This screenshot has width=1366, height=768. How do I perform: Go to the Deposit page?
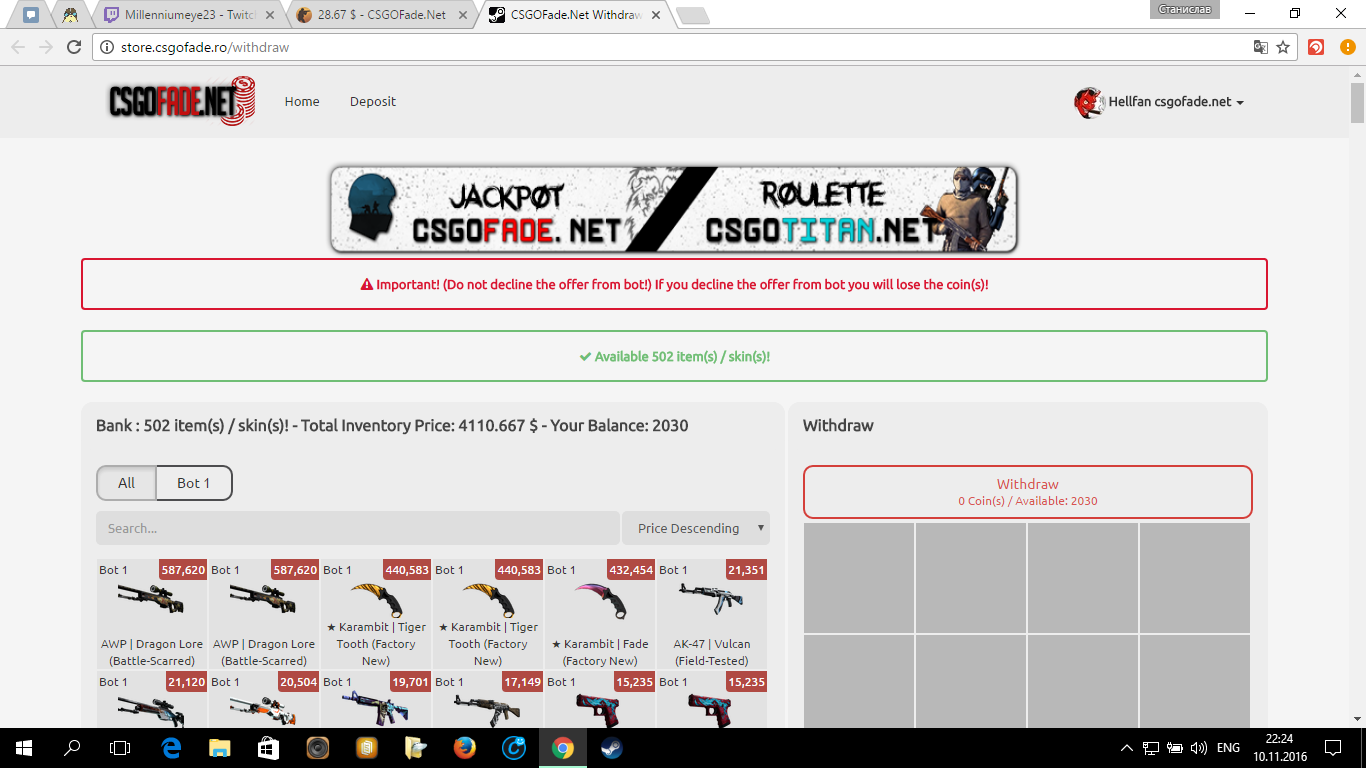(x=373, y=102)
